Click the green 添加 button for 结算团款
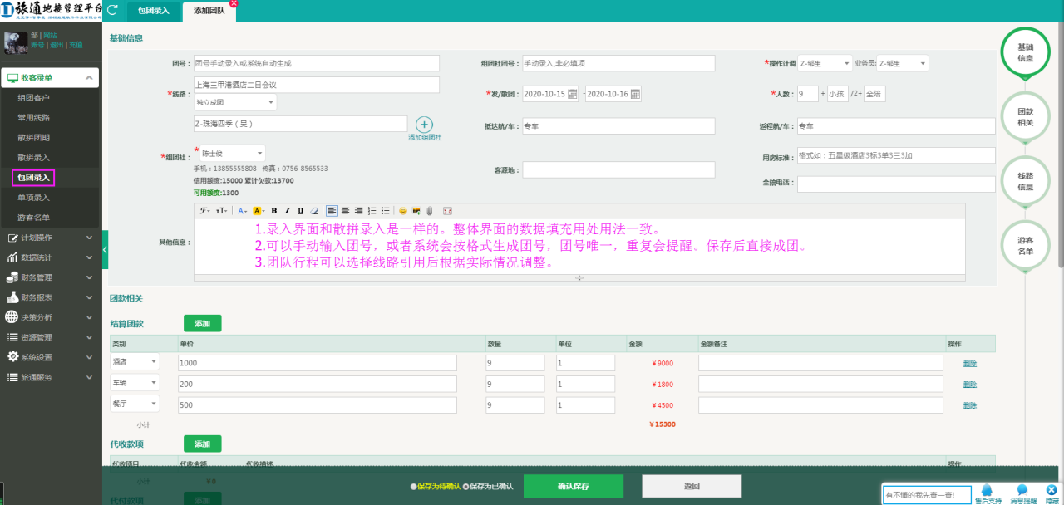 coord(202,324)
